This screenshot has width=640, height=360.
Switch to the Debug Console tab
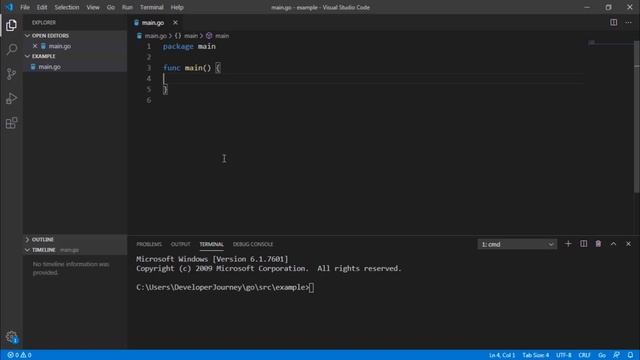tap(253, 244)
